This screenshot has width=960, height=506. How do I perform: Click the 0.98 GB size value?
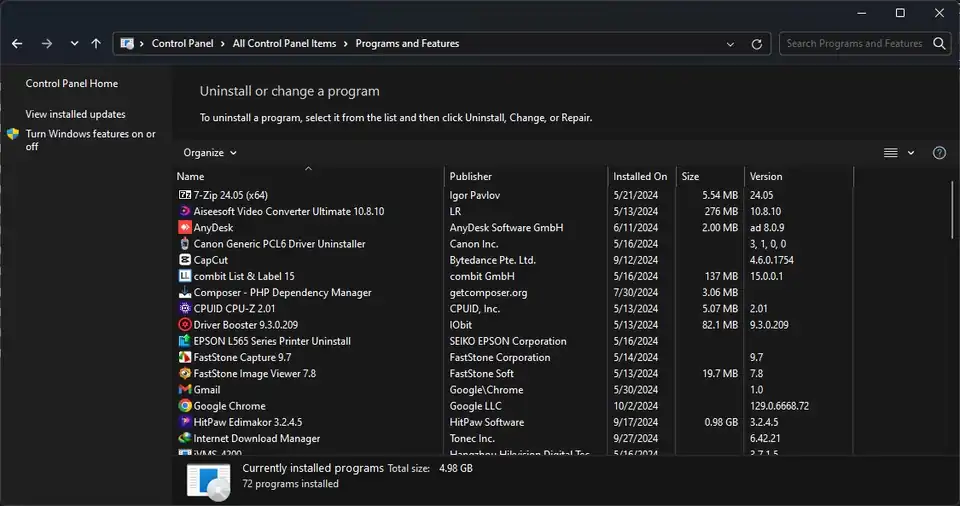pos(721,422)
